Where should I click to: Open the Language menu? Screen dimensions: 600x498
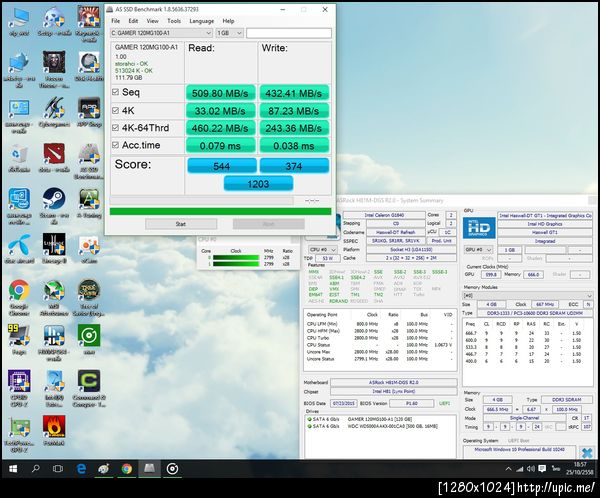[x=201, y=20]
